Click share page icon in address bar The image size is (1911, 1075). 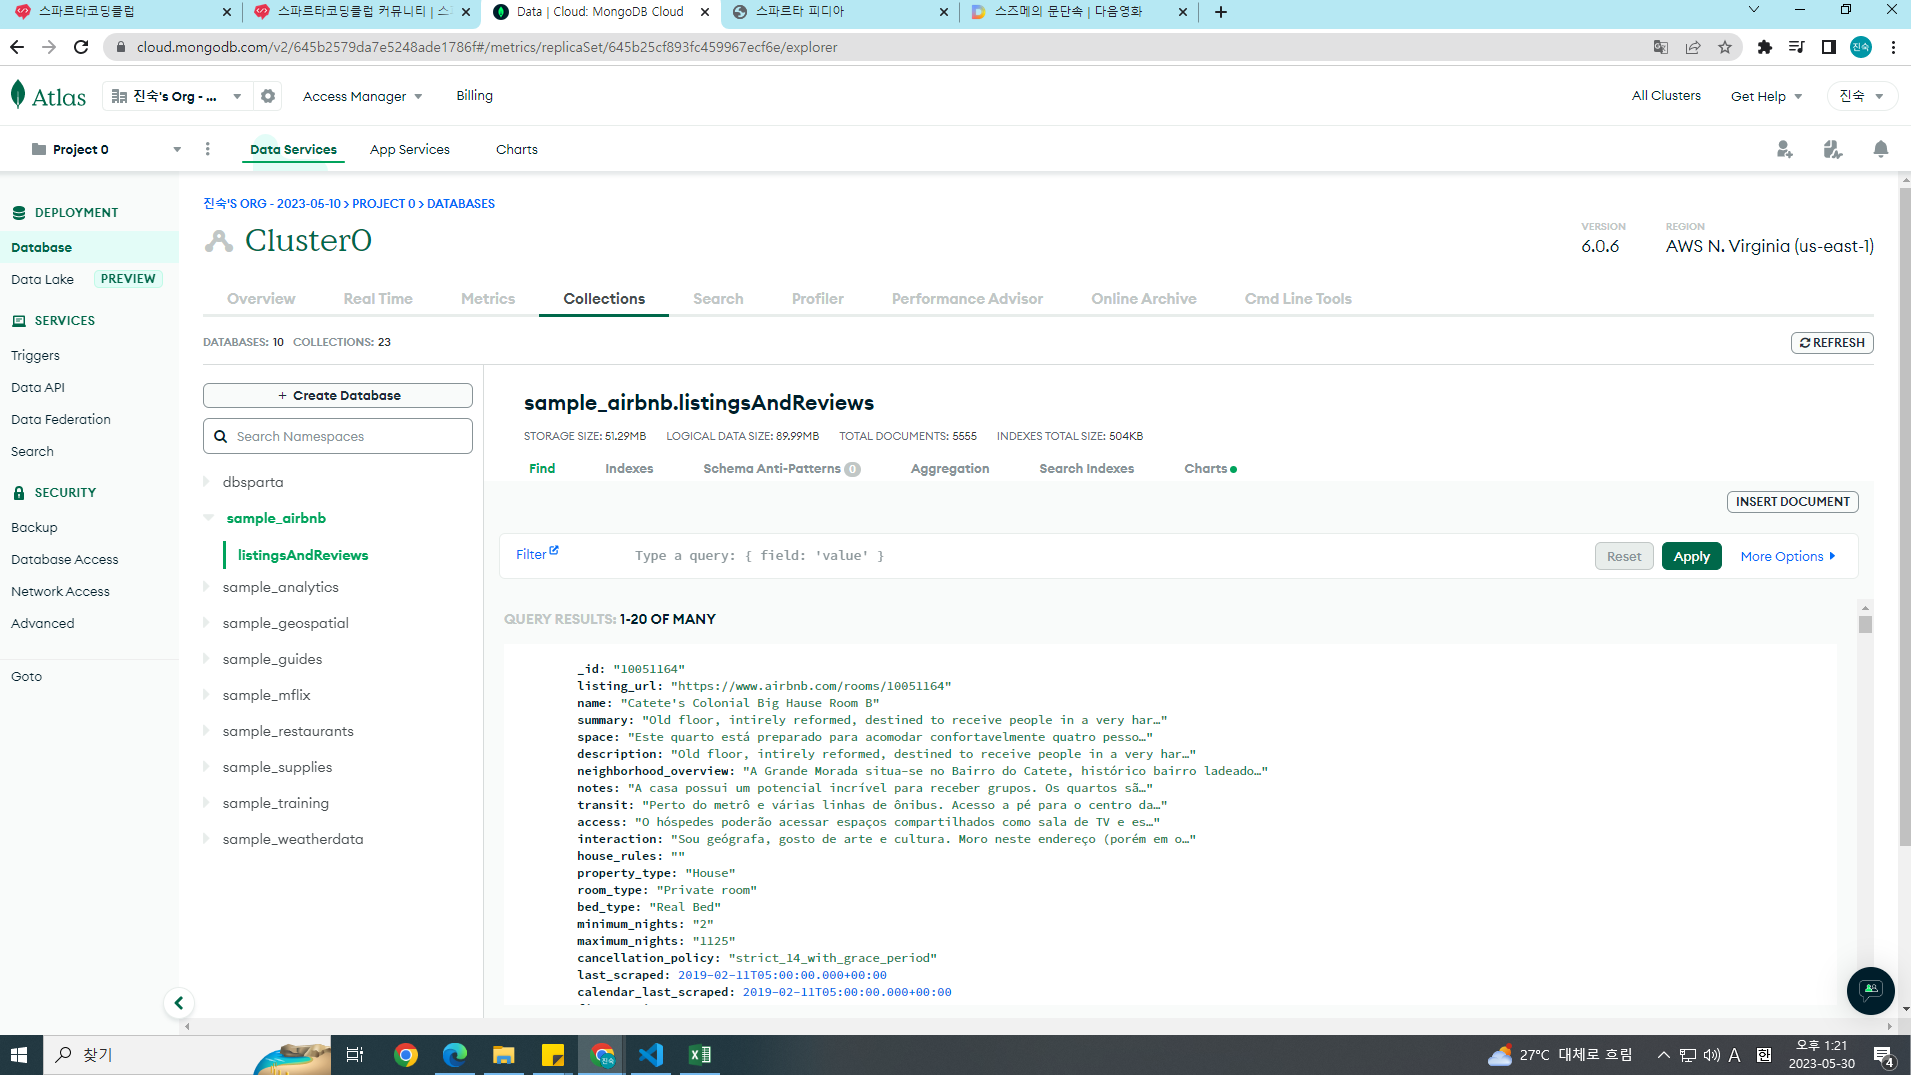click(1693, 47)
